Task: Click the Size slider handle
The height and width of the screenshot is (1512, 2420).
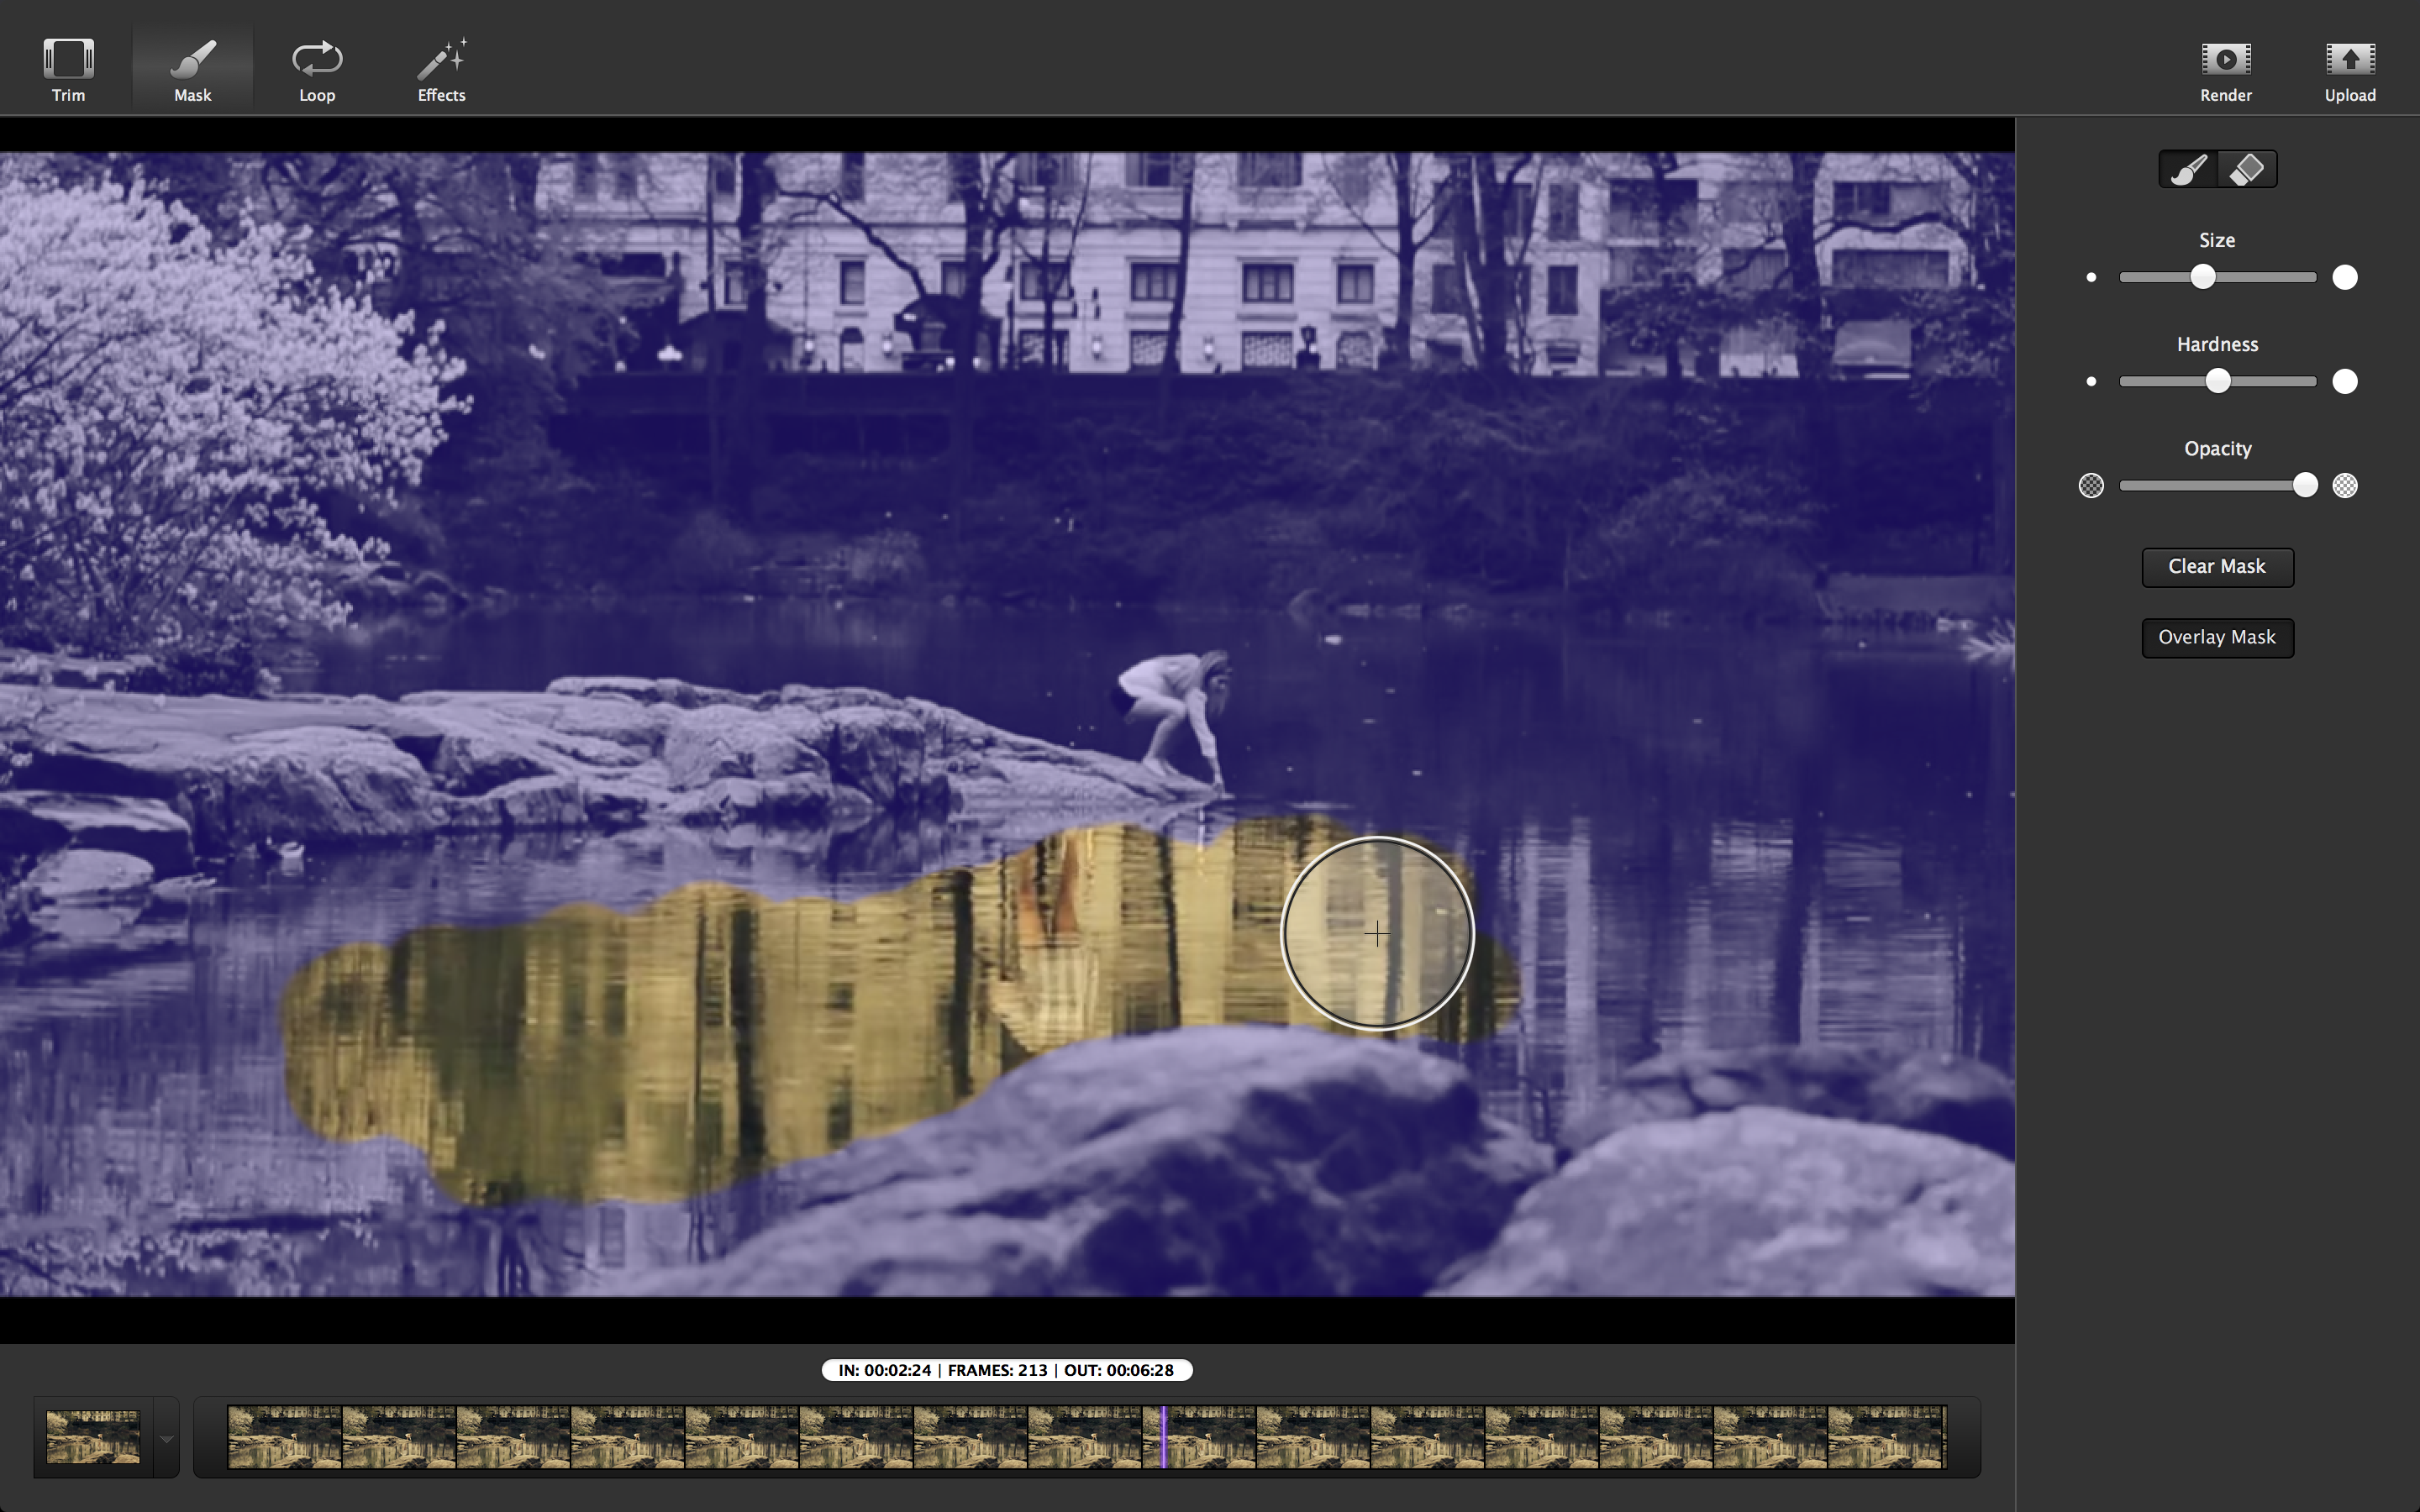Action: pyautogui.click(x=2202, y=277)
